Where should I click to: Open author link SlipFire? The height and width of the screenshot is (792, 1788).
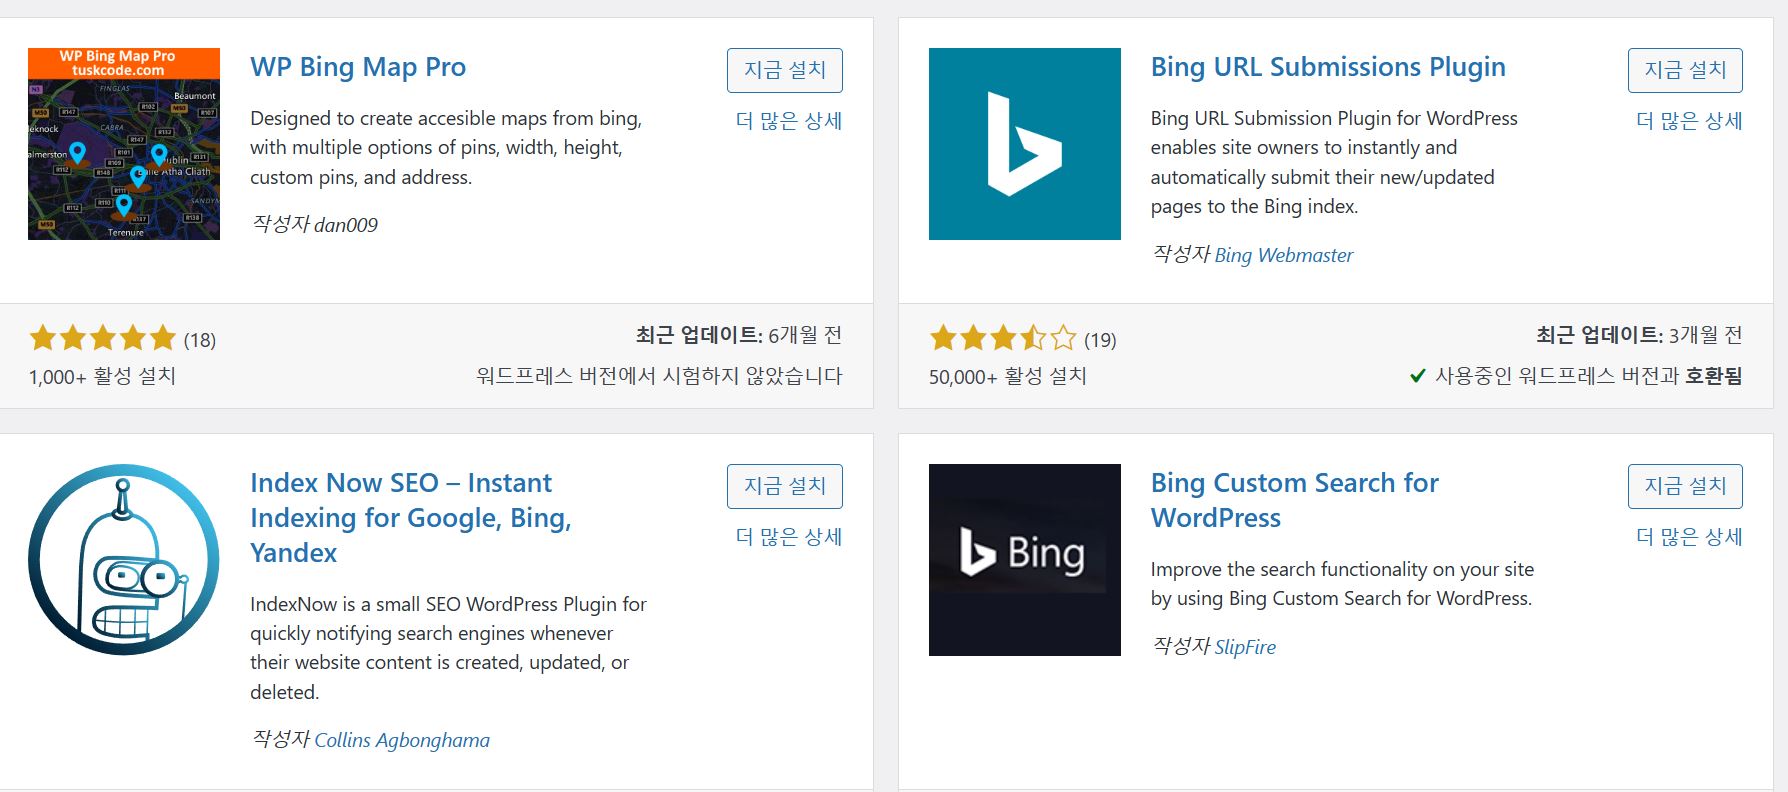tap(1245, 647)
